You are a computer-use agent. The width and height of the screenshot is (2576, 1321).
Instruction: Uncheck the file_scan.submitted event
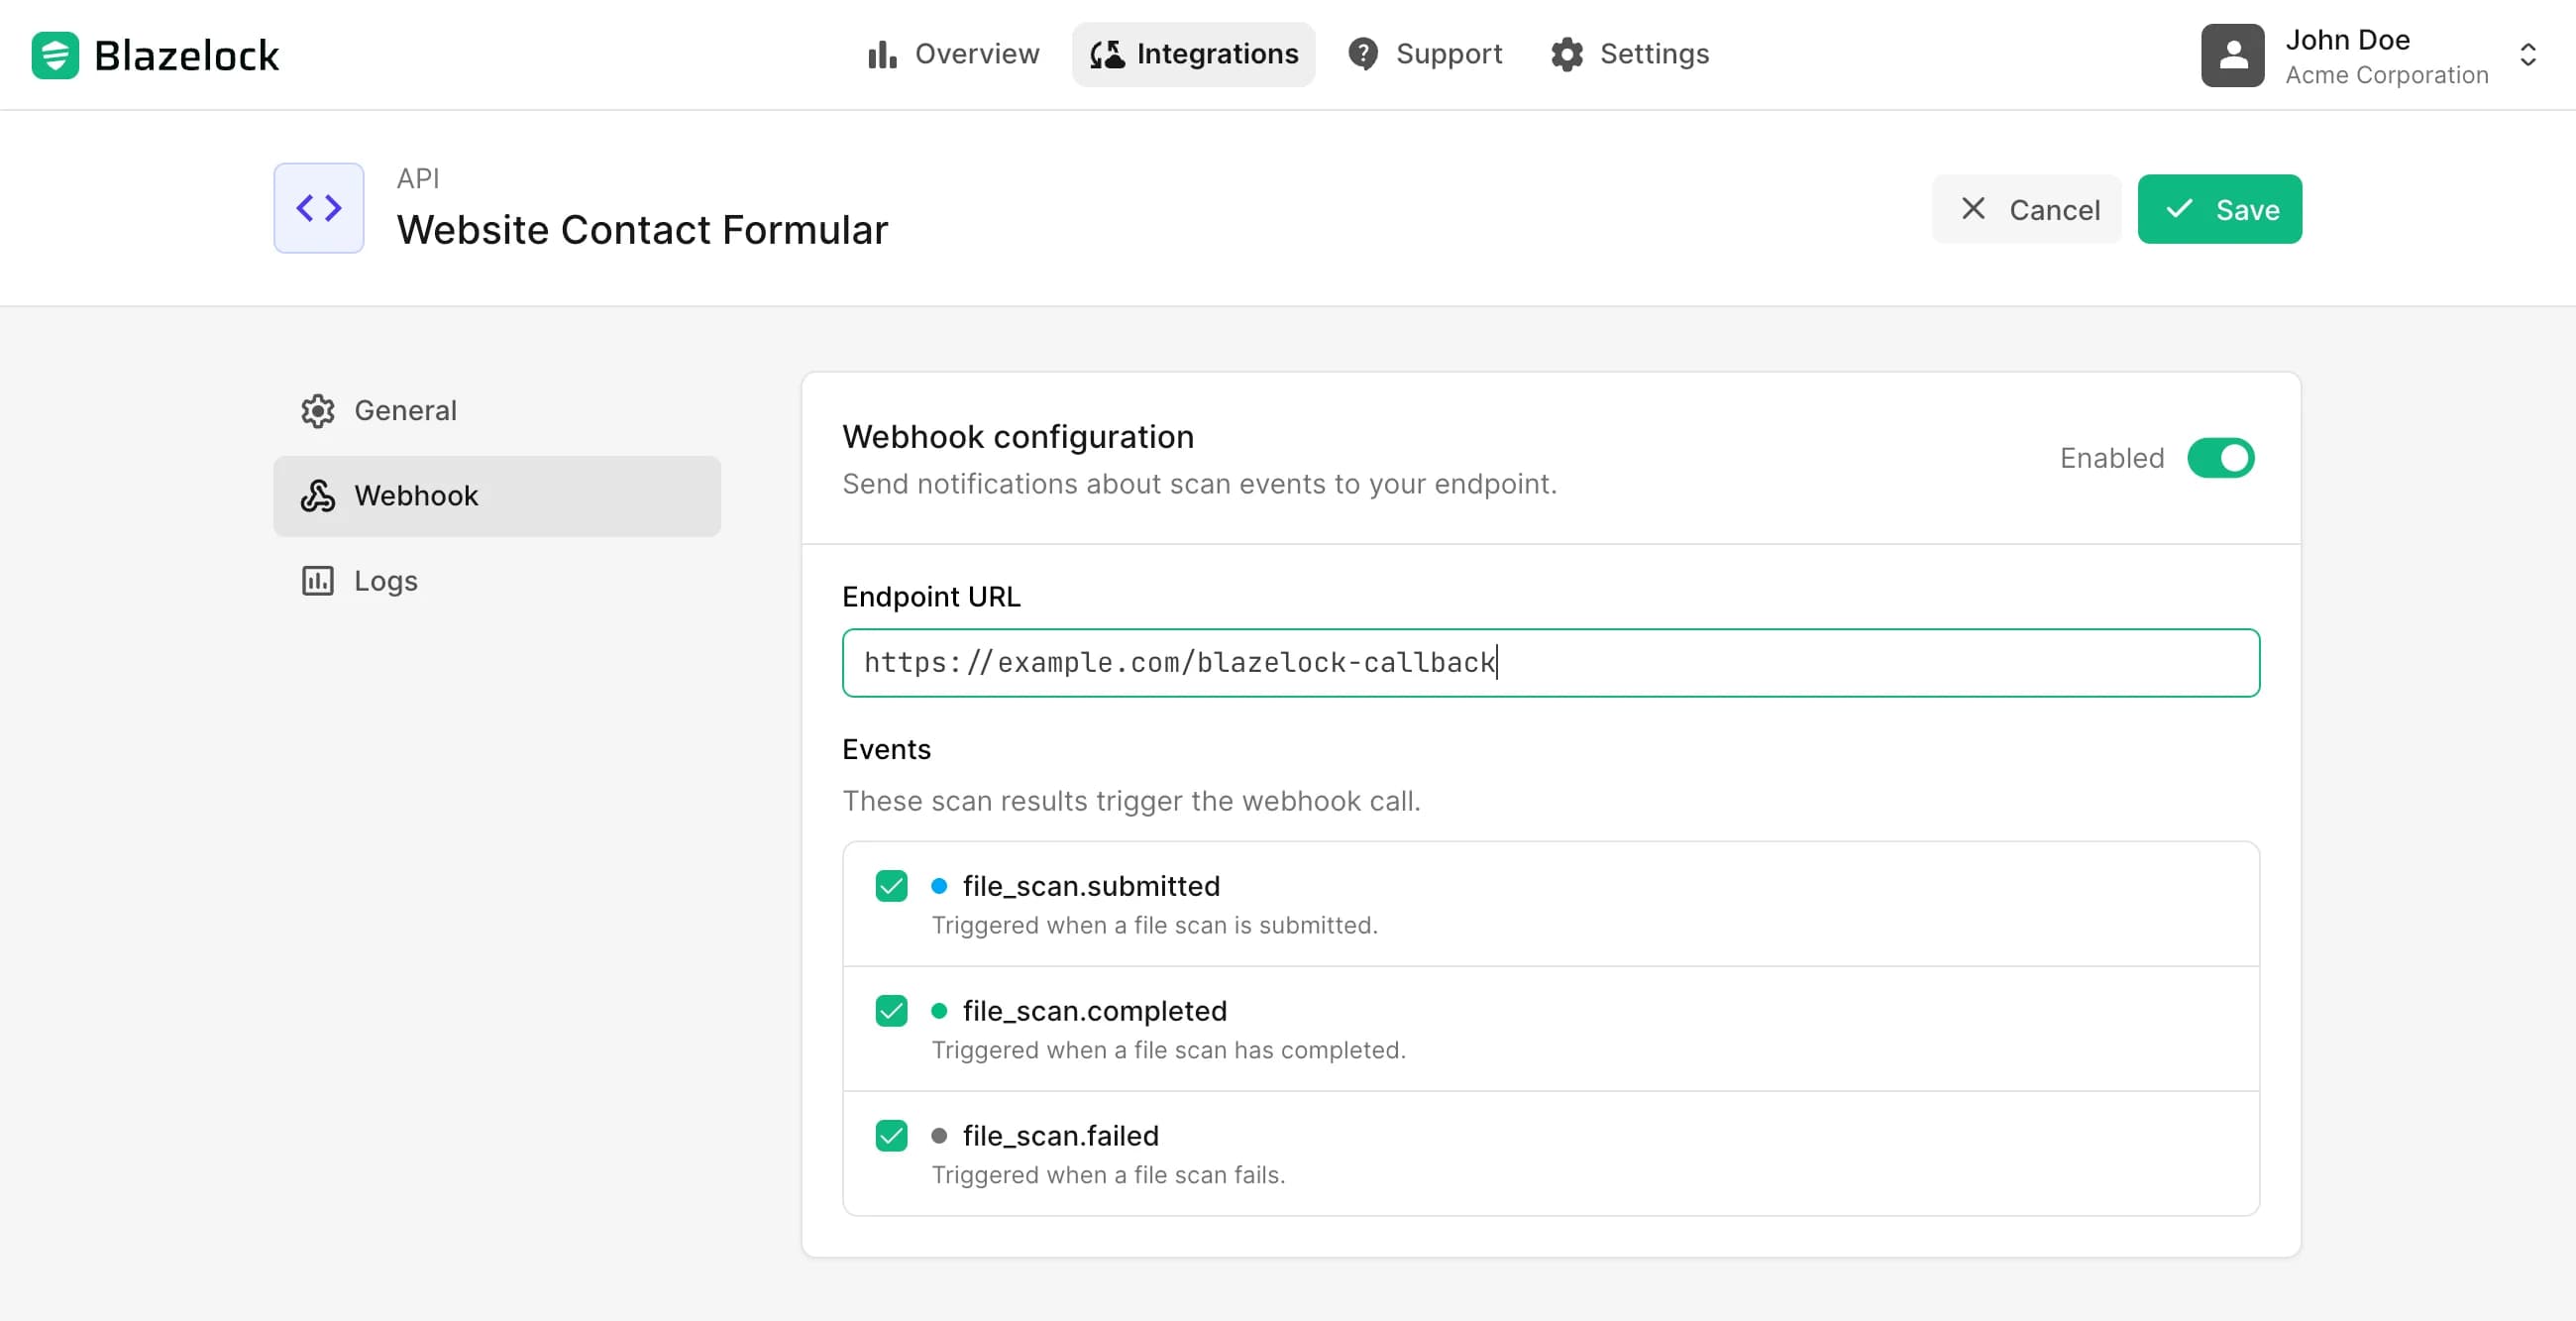pos(890,885)
